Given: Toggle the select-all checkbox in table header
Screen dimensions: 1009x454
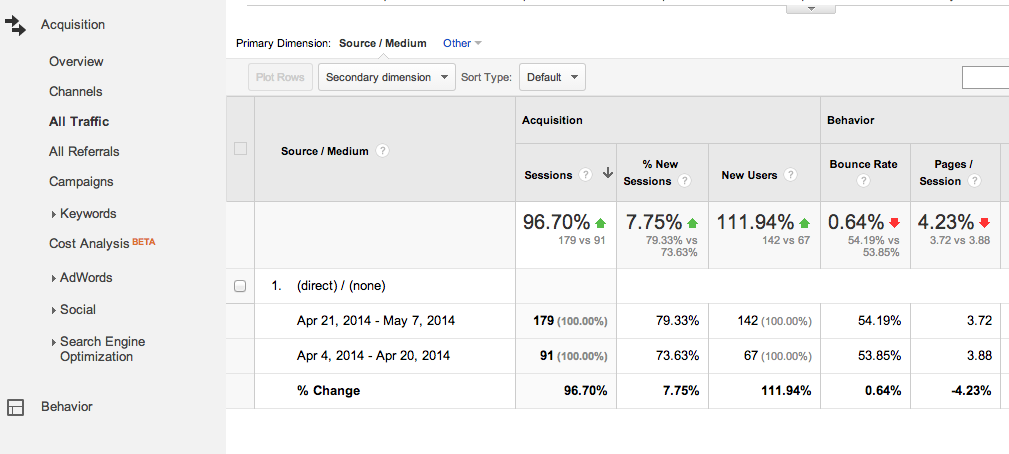Looking at the screenshot, I should click(240, 149).
